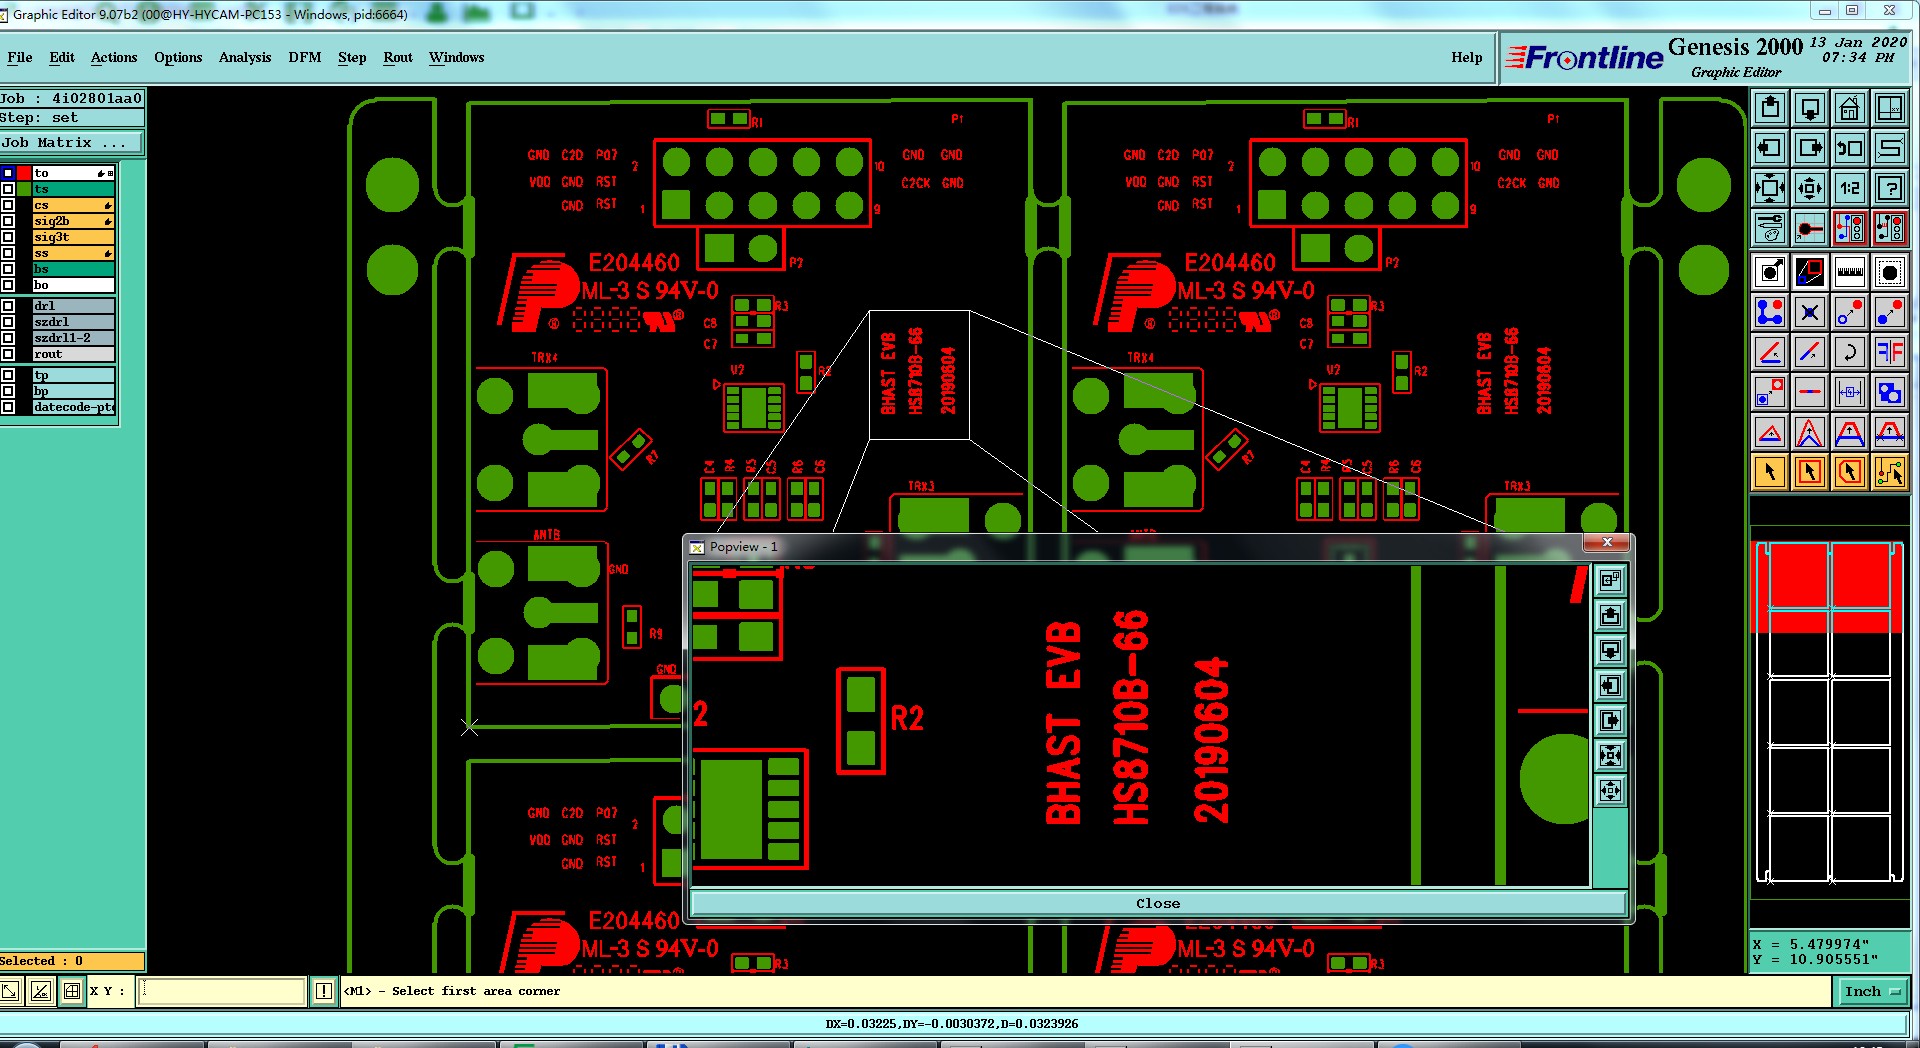The height and width of the screenshot is (1048, 1920).
Task: Click the green color swatch of layer ts
Action: [x=24, y=189]
